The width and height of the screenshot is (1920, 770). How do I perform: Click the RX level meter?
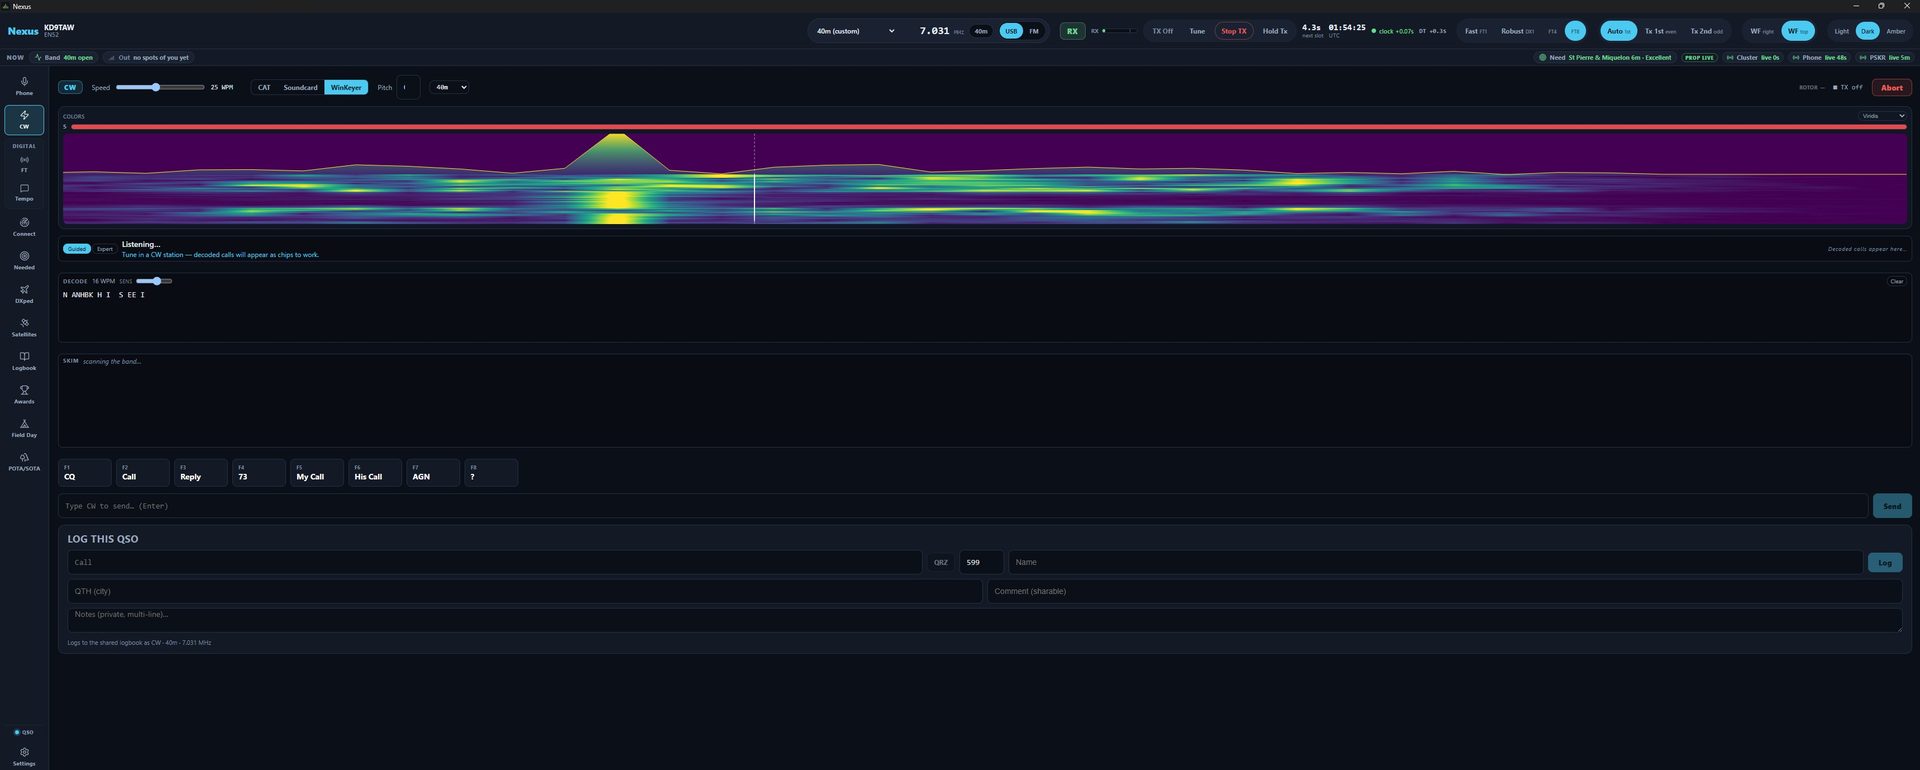[x=1118, y=31]
